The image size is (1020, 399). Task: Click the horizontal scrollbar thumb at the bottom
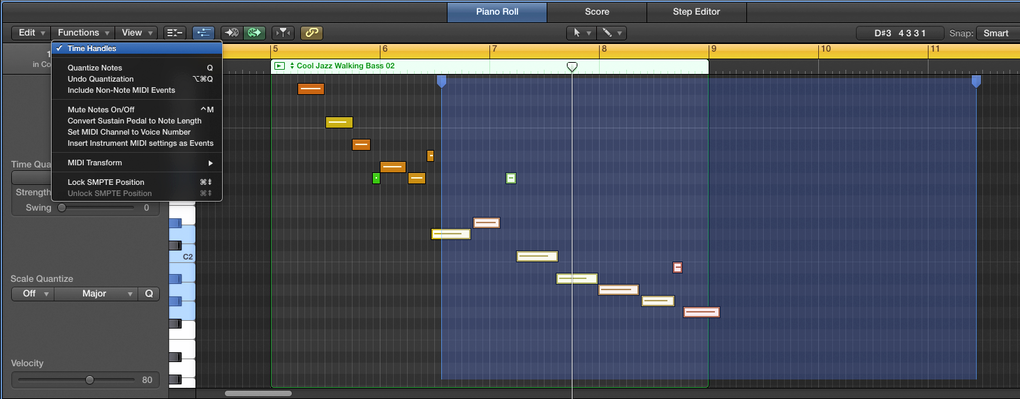258,393
